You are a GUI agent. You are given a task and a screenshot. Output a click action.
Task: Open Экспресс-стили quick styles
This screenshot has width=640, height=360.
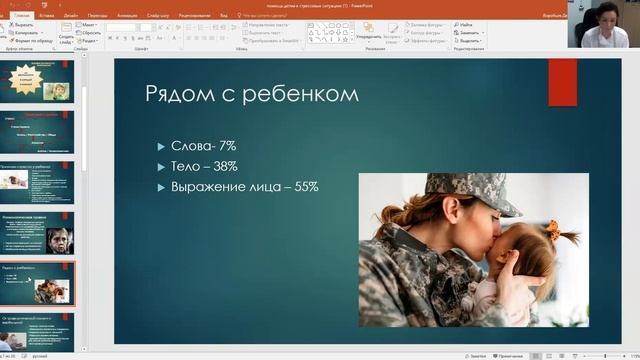click(x=392, y=33)
